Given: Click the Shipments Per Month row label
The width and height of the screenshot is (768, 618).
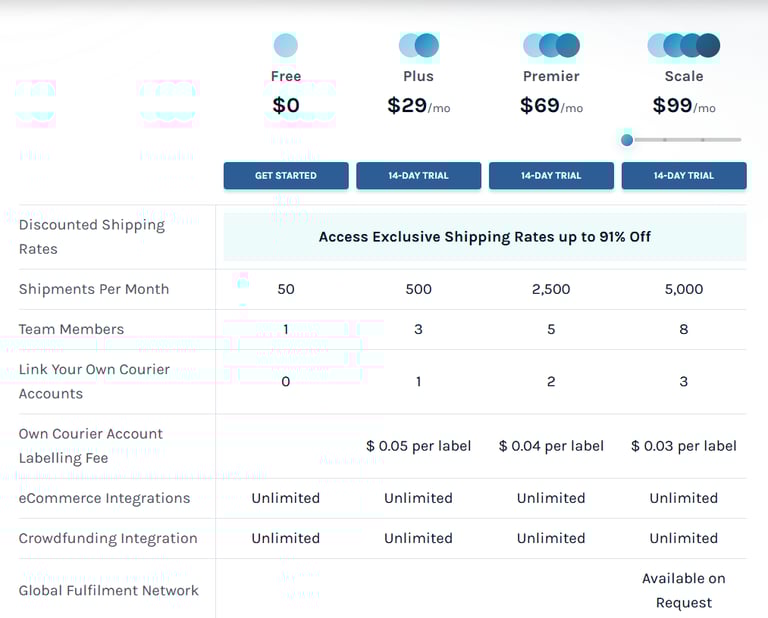Looking at the screenshot, I should tap(94, 289).
